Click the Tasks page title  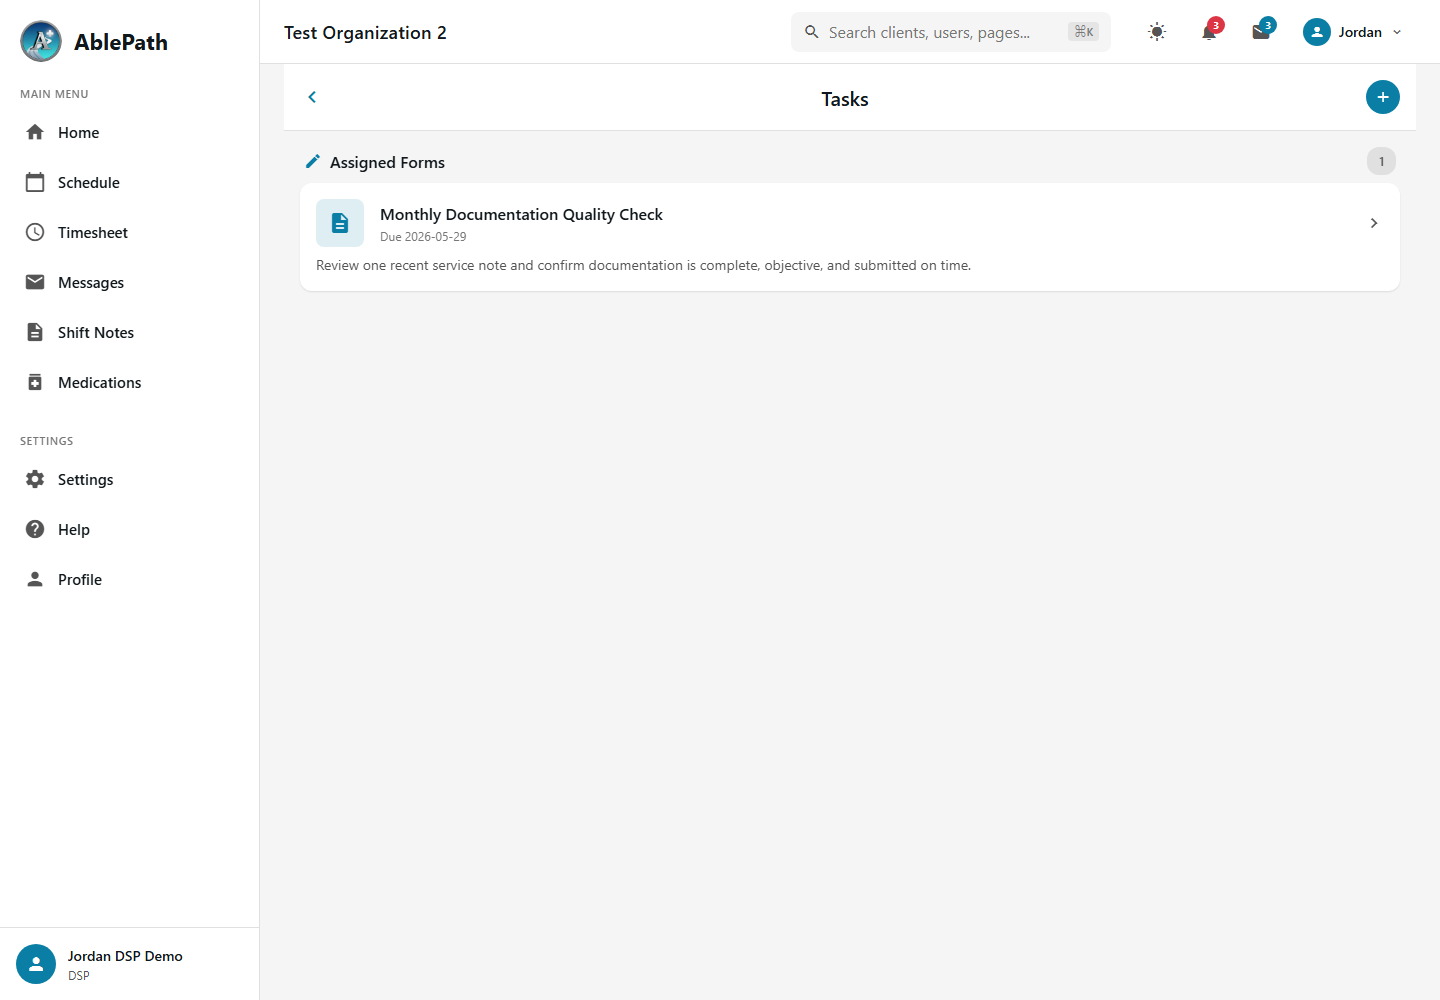pyautogui.click(x=845, y=99)
